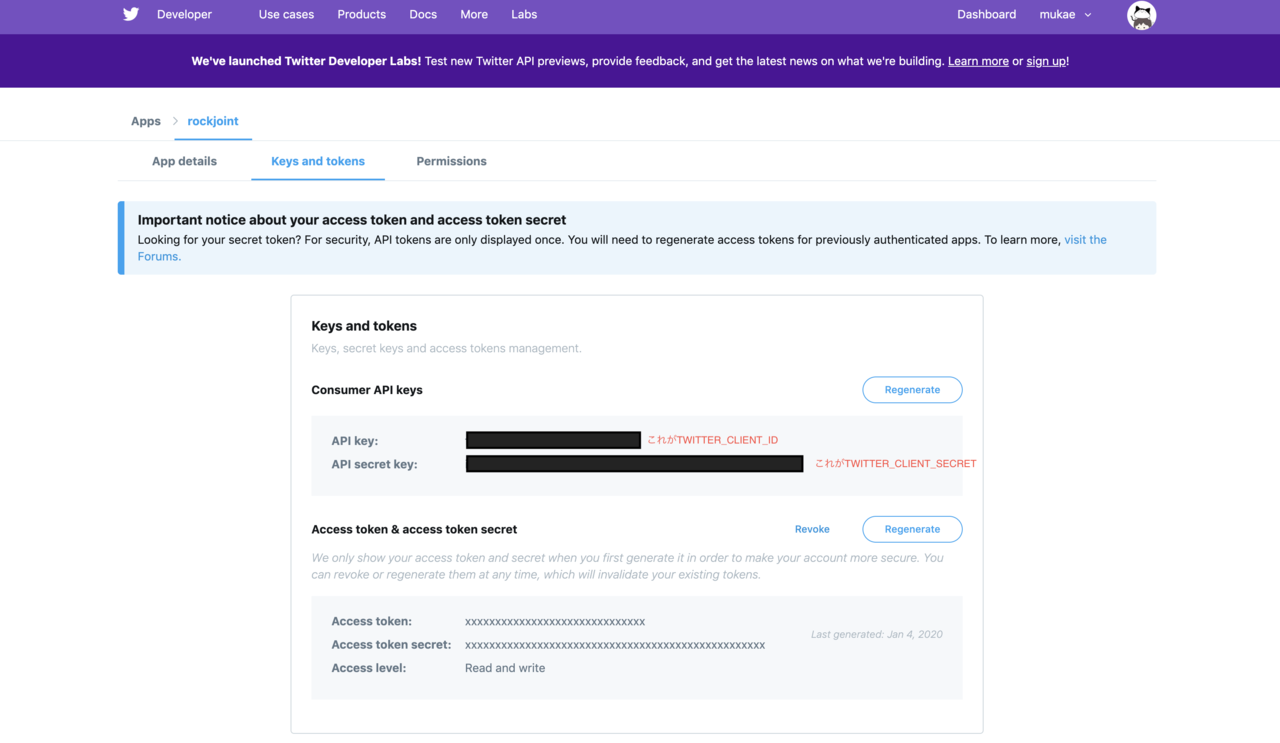Open the Use cases menu

pyautogui.click(x=286, y=15)
